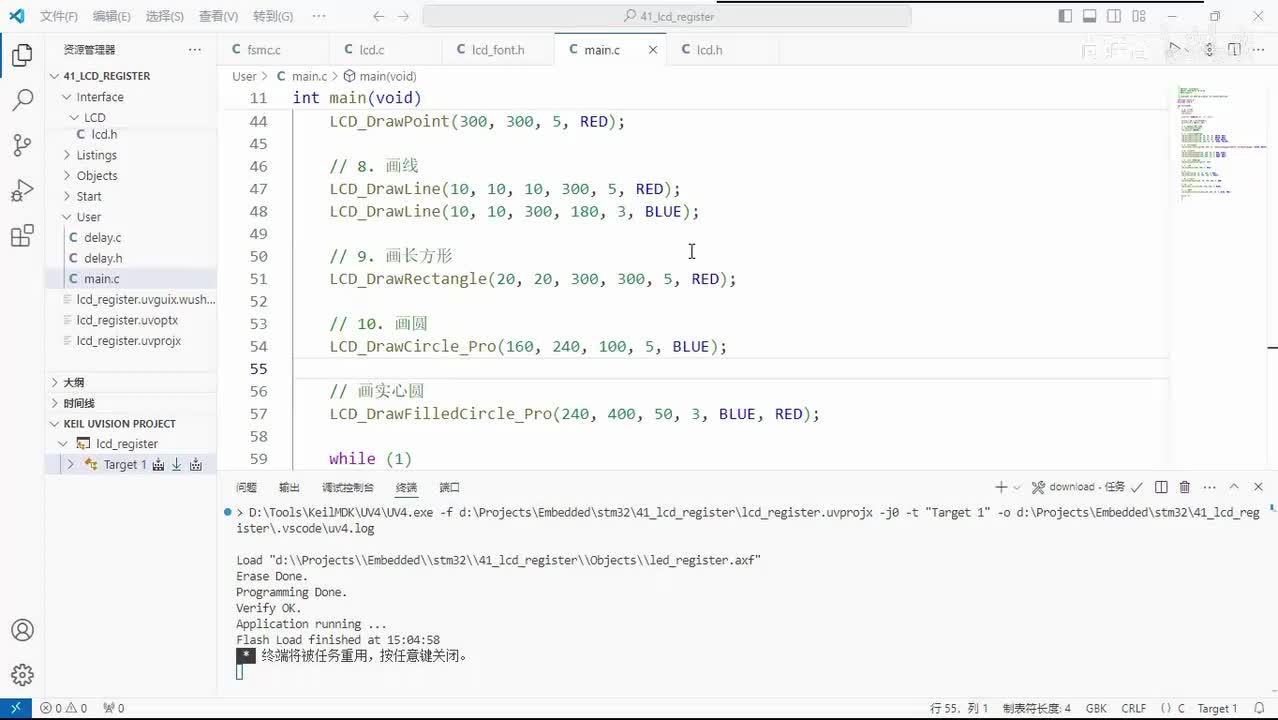Open the 转到(G) menu

(273, 16)
